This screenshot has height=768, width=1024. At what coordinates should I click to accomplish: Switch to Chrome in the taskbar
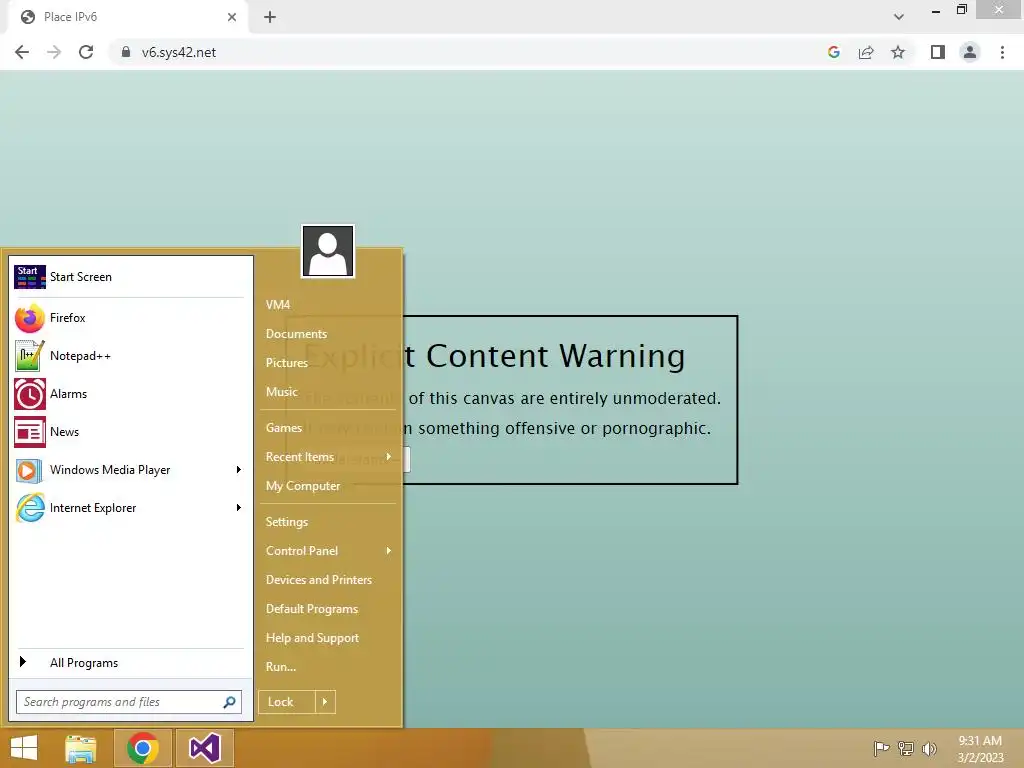(x=143, y=748)
